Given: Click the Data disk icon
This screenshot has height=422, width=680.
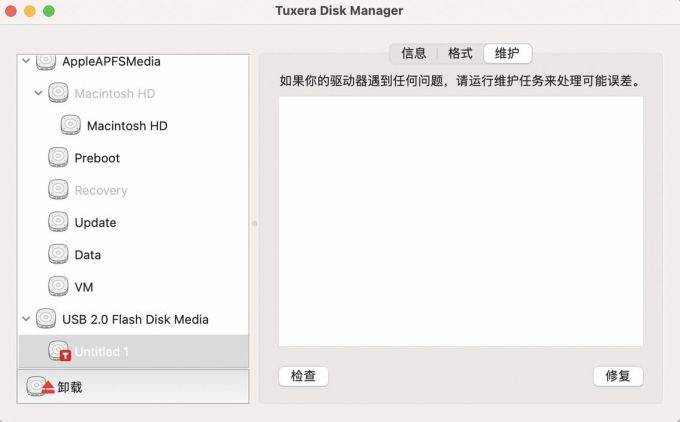Looking at the screenshot, I should pyautogui.click(x=58, y=254).
